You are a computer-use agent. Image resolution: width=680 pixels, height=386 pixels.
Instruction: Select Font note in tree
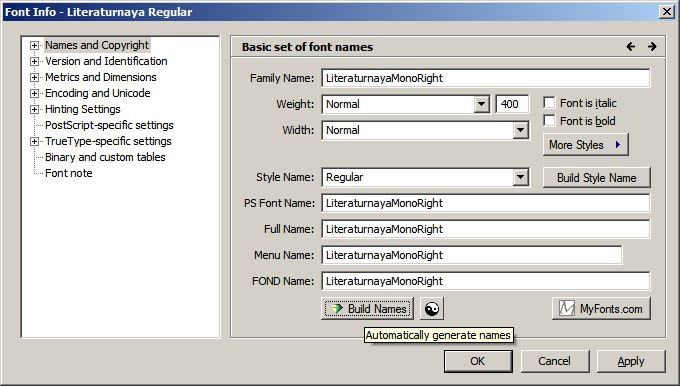pos(69,173)
